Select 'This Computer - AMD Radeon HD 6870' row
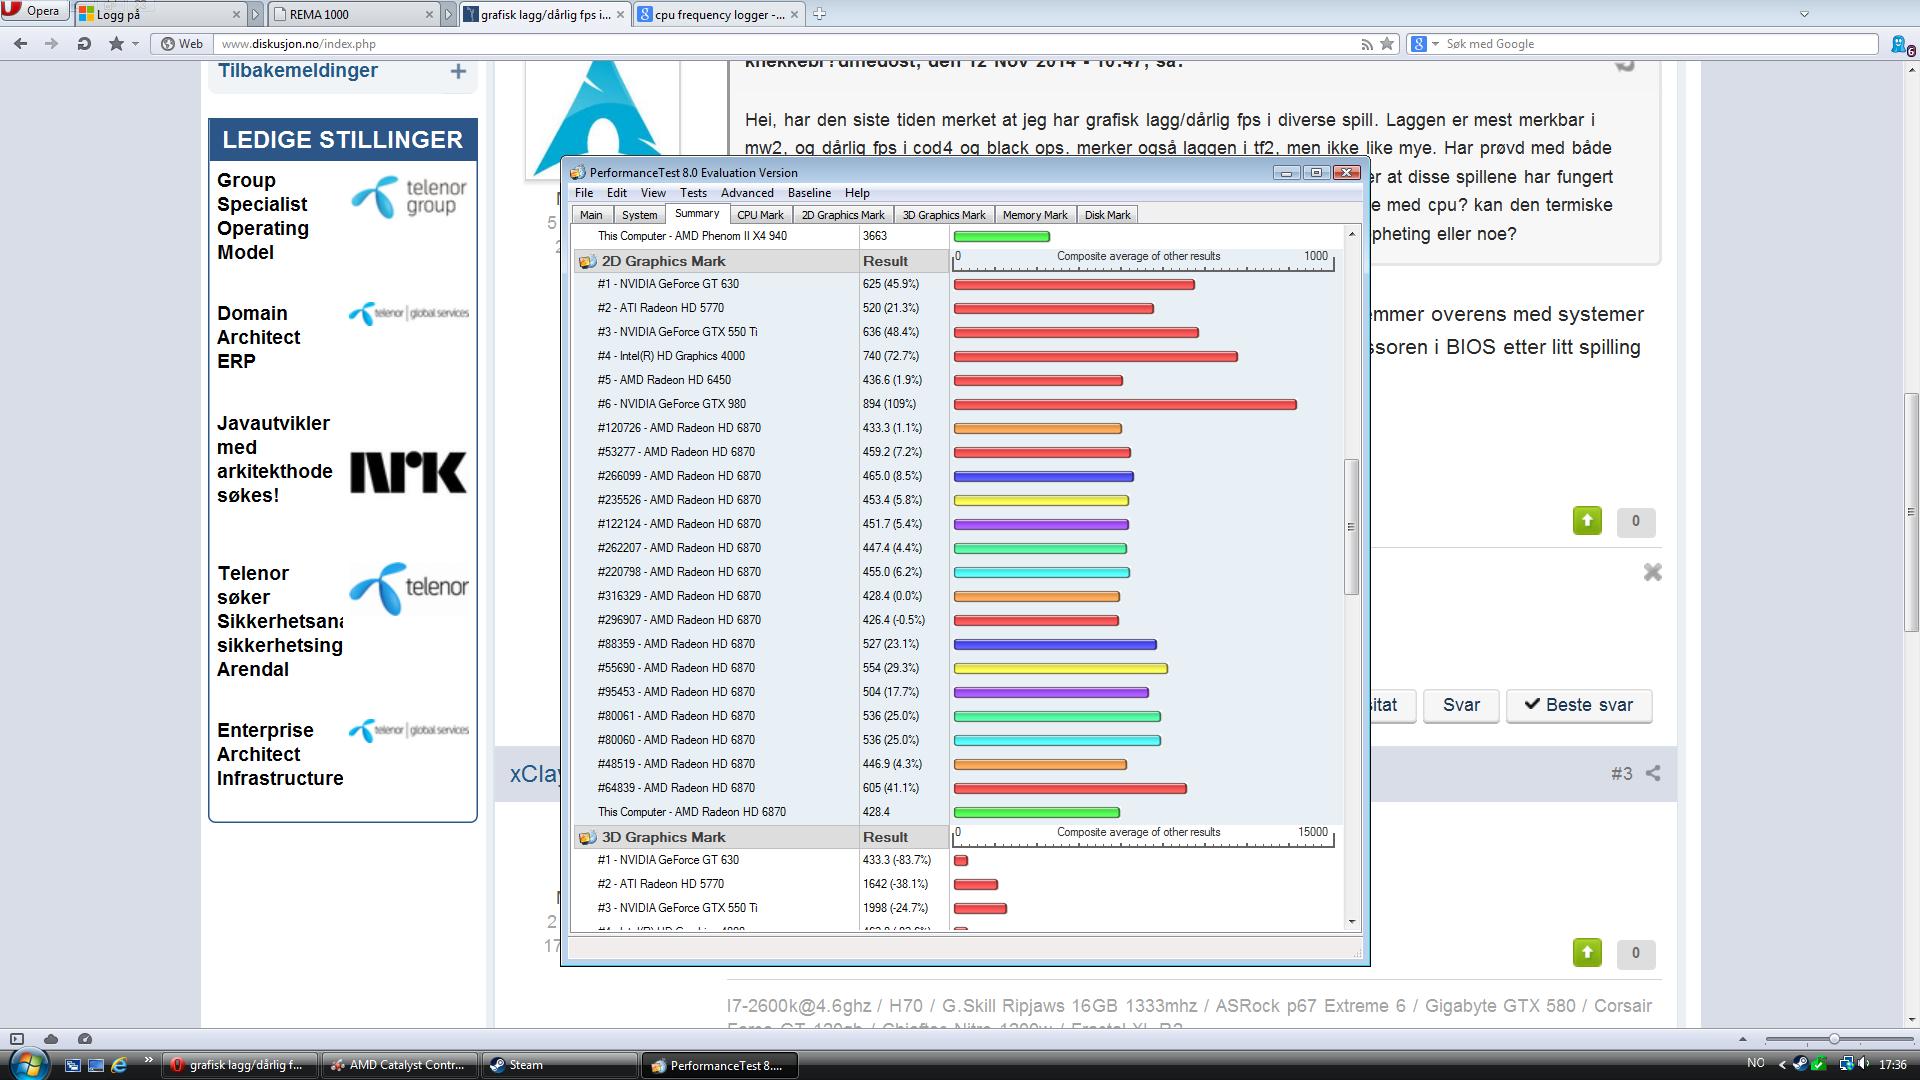1920x1080 pixels. pyautogui.click(x=960, y=812)
